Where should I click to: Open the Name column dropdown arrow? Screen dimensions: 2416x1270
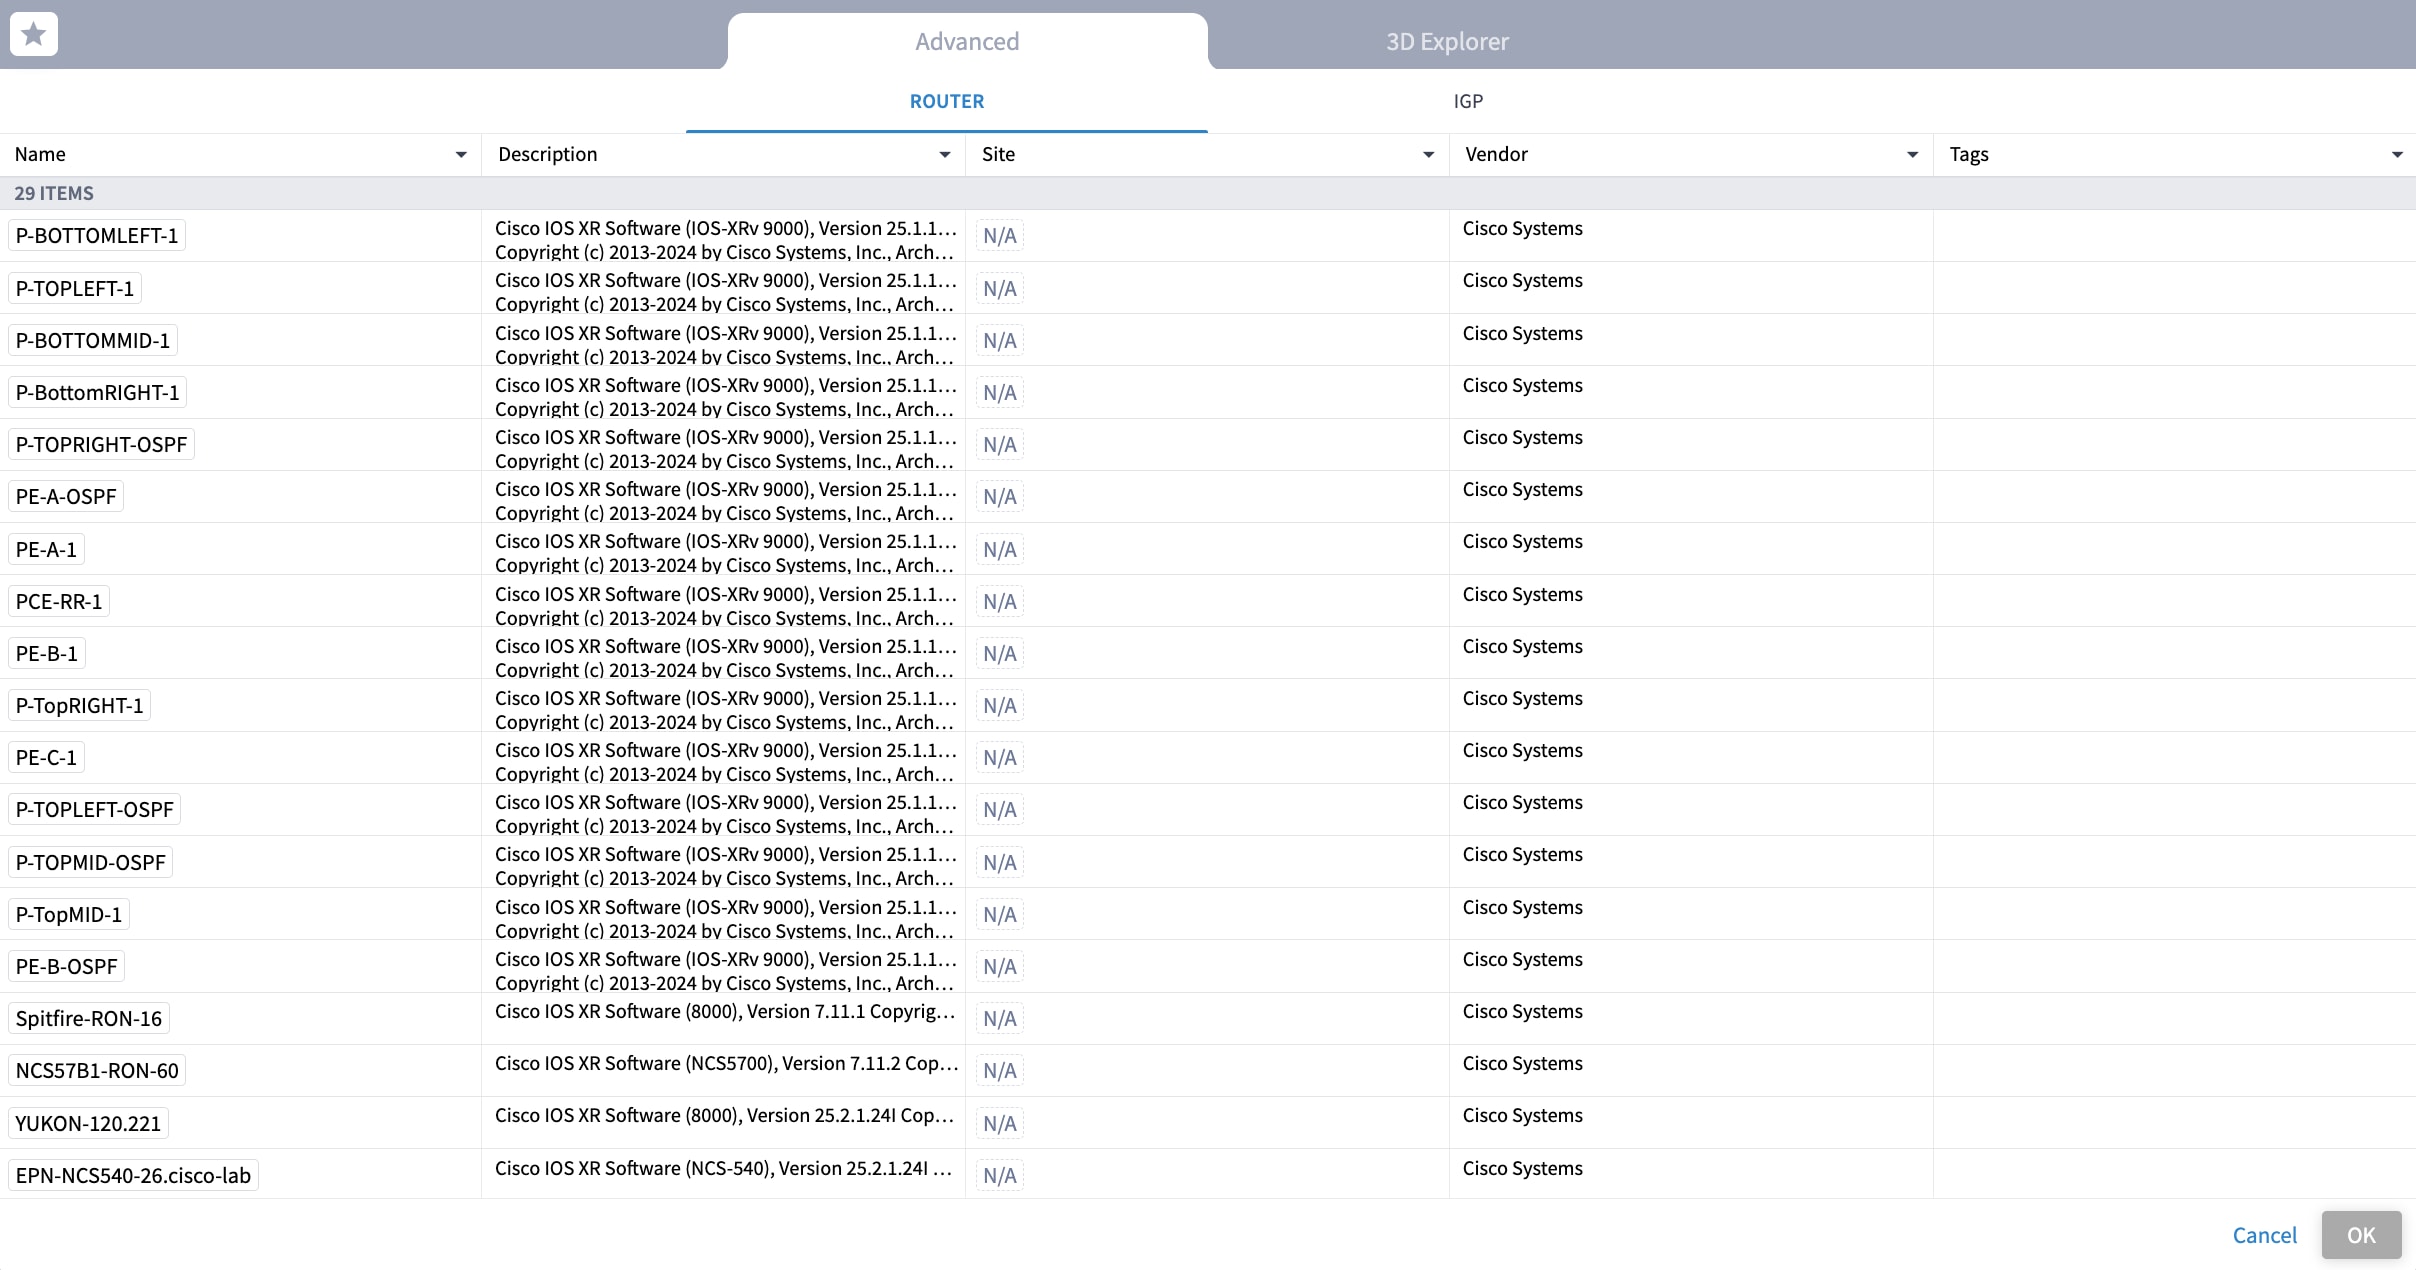click(461, 155)
